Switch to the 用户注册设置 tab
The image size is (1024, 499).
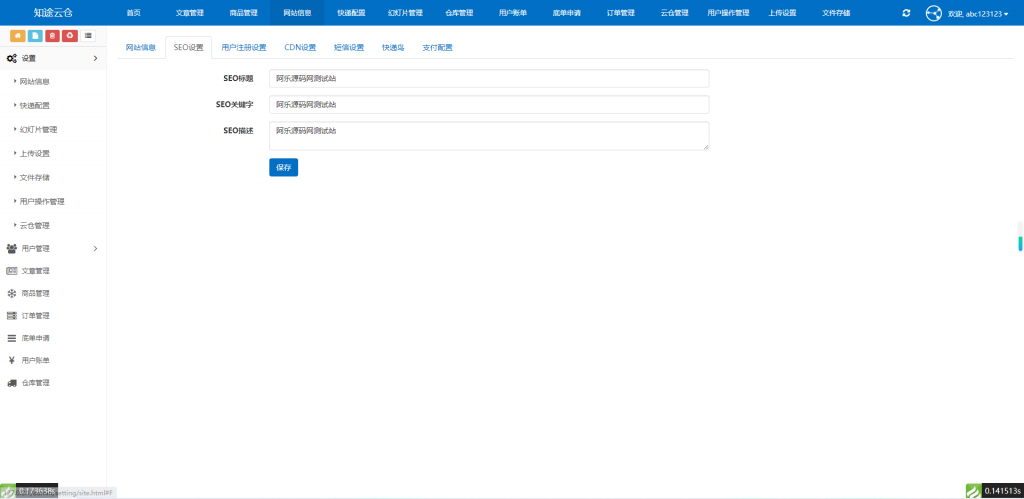[x=244, y=48]
